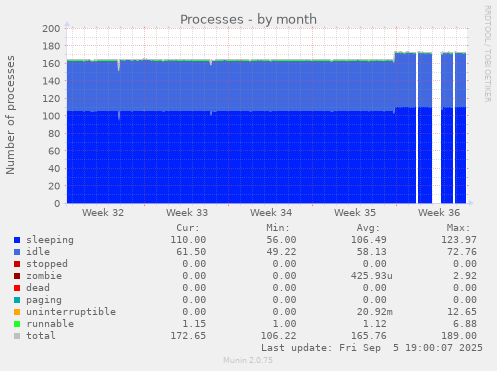Click the runnable legend color swatch
This screenshot has height=371, width=497.
(17, 324)
